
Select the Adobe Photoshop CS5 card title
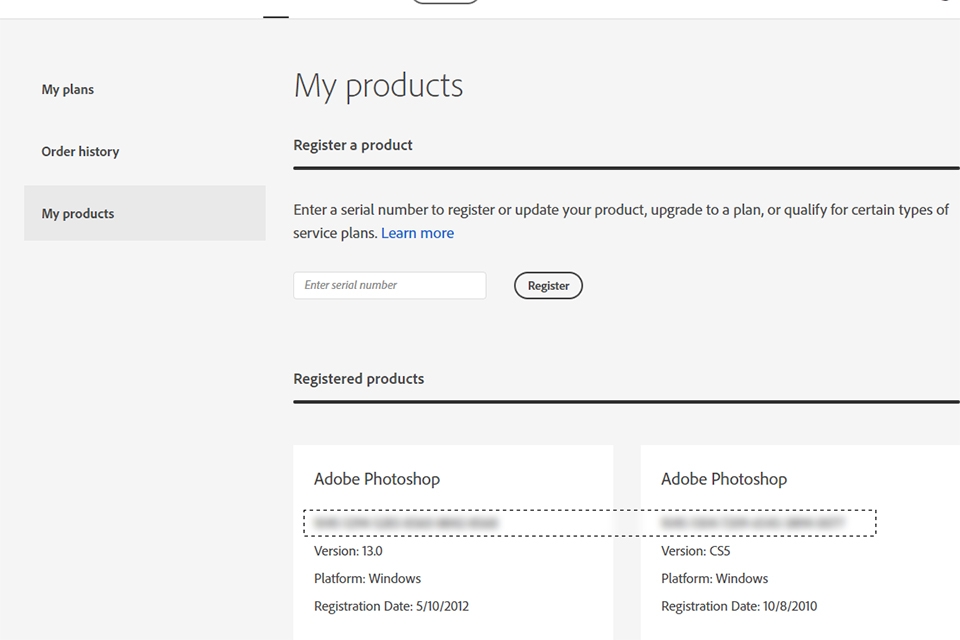tap(724, 479)
